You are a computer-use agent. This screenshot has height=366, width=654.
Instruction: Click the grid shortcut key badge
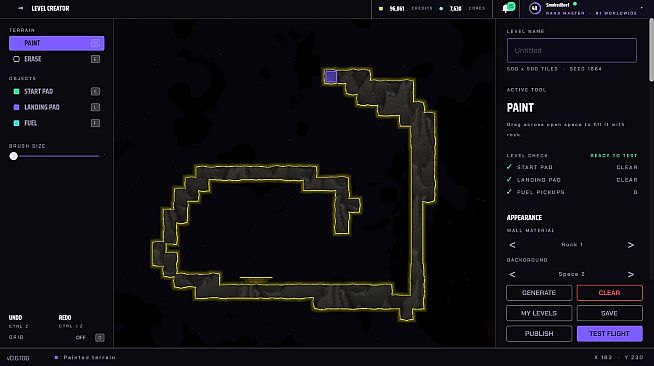point(100,338)
